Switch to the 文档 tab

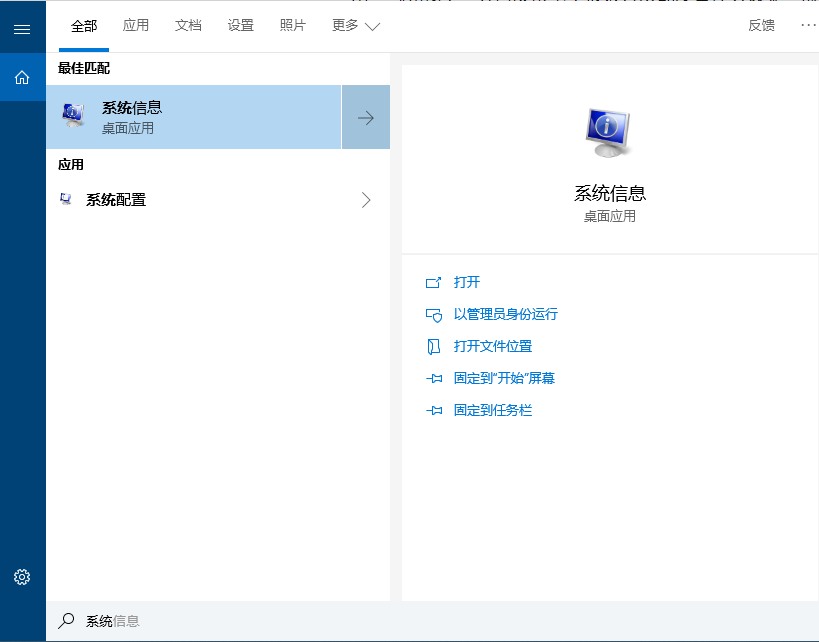point(188,26)
